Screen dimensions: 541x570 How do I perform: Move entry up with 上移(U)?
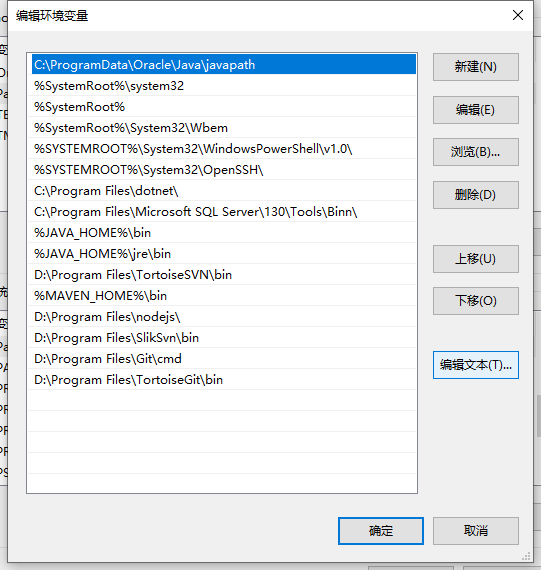coord(476,259)
